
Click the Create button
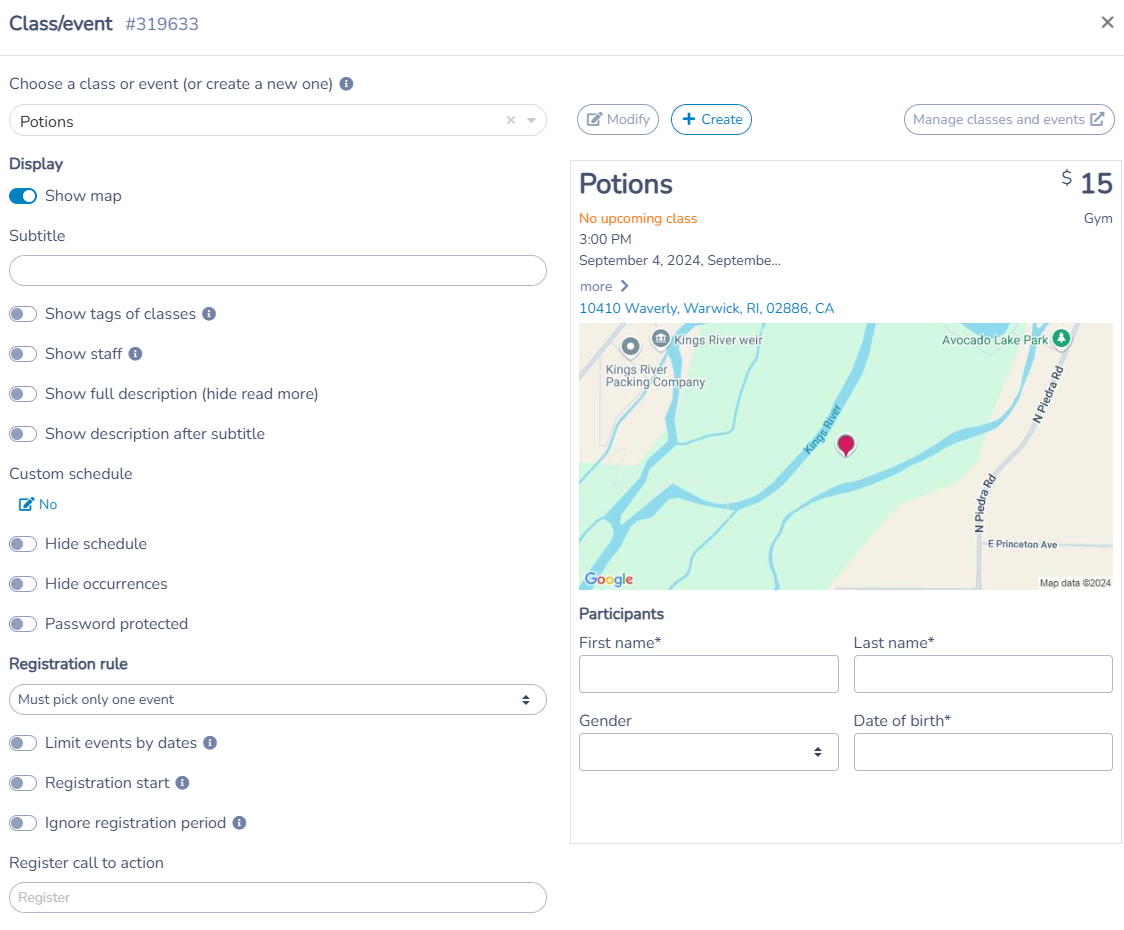pos(711,120)
